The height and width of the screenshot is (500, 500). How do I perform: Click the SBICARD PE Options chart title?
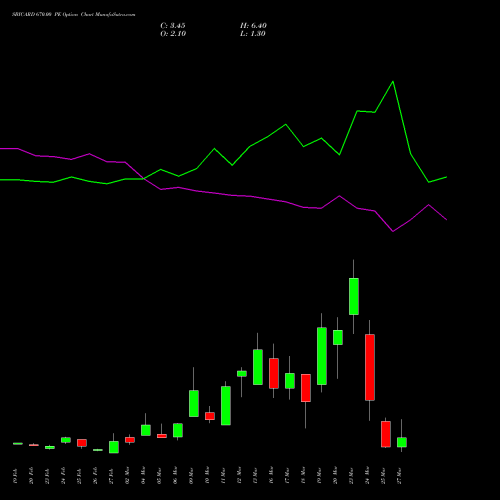coord(74,15)
